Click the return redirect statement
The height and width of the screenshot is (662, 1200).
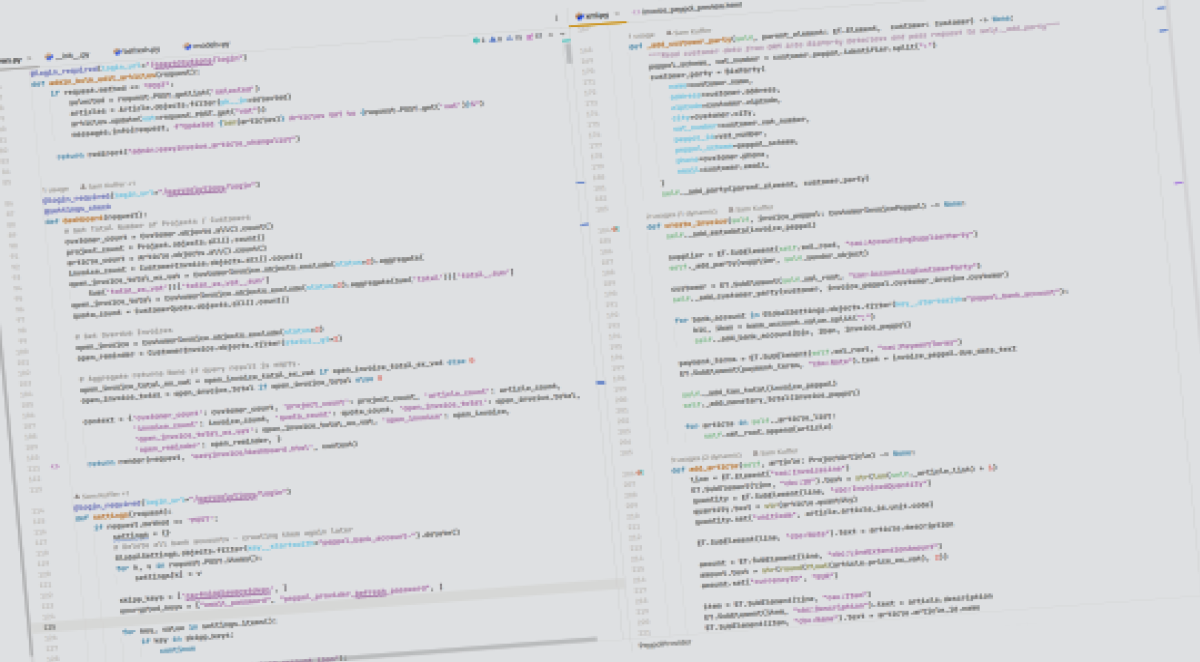[x=179, y=147]
